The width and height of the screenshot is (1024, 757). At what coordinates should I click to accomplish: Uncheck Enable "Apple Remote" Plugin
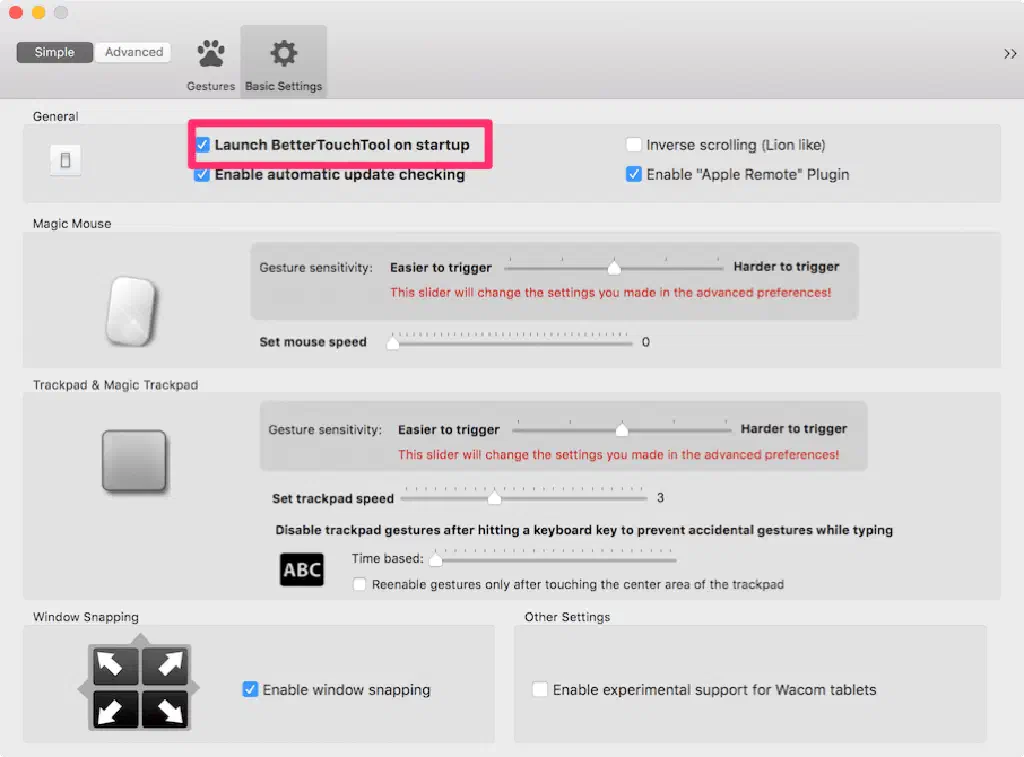pyautogui.click(x=633, y=175)
